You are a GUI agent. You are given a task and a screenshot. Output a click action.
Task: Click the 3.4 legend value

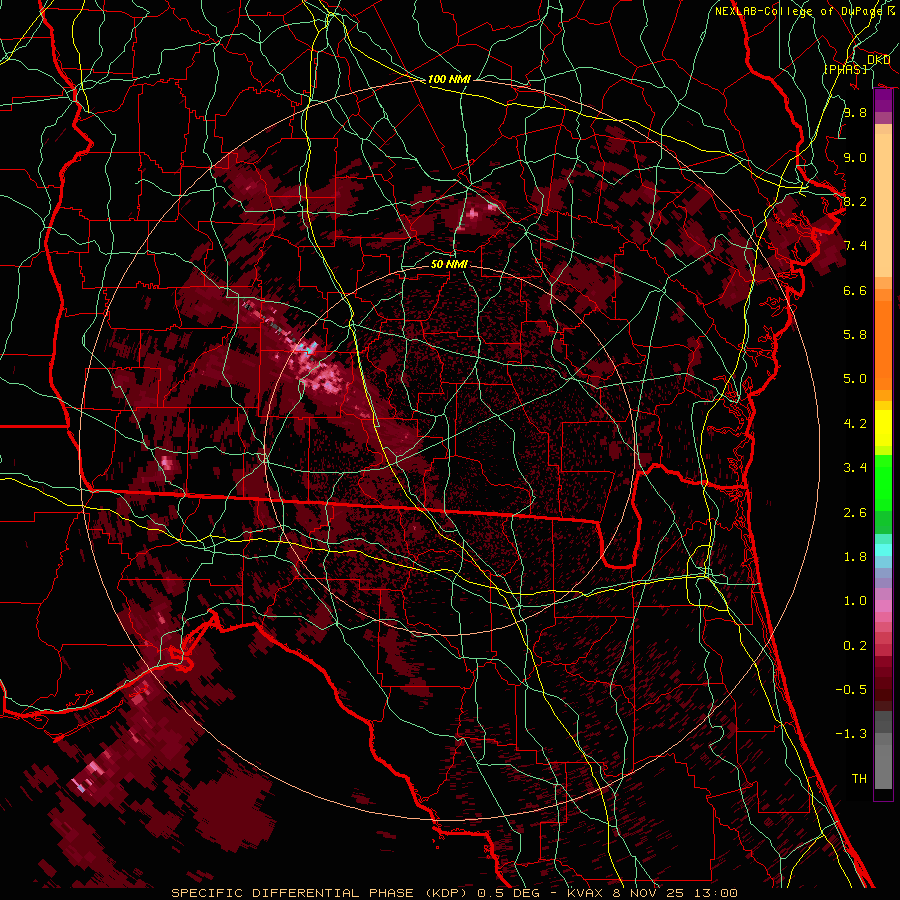click(855, 468)
